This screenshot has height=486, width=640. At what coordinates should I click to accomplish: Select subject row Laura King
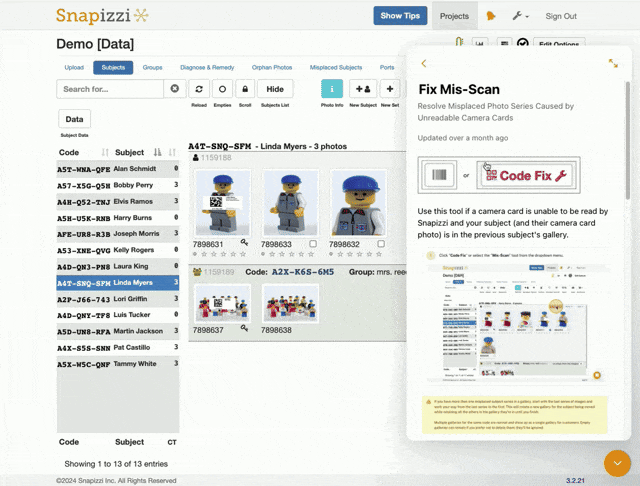118,266
